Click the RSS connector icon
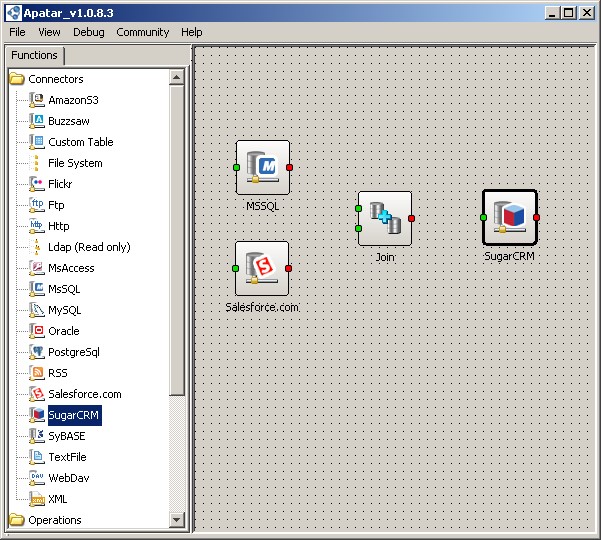 [x=37, y=373]
